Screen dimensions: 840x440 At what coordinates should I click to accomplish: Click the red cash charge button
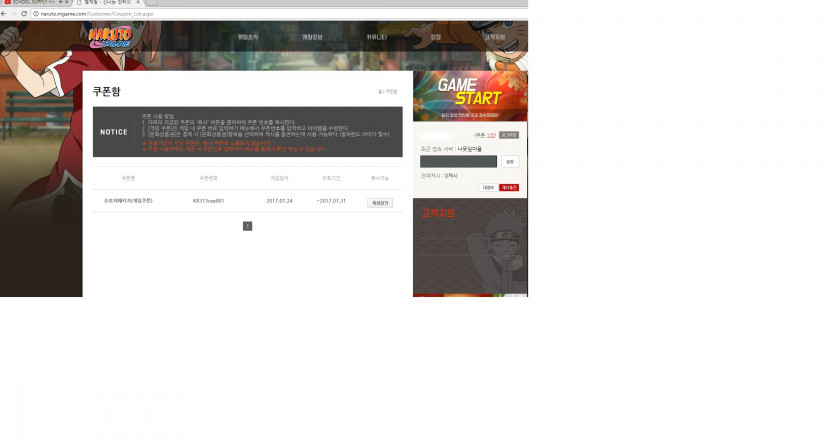[x=509, y=187]
